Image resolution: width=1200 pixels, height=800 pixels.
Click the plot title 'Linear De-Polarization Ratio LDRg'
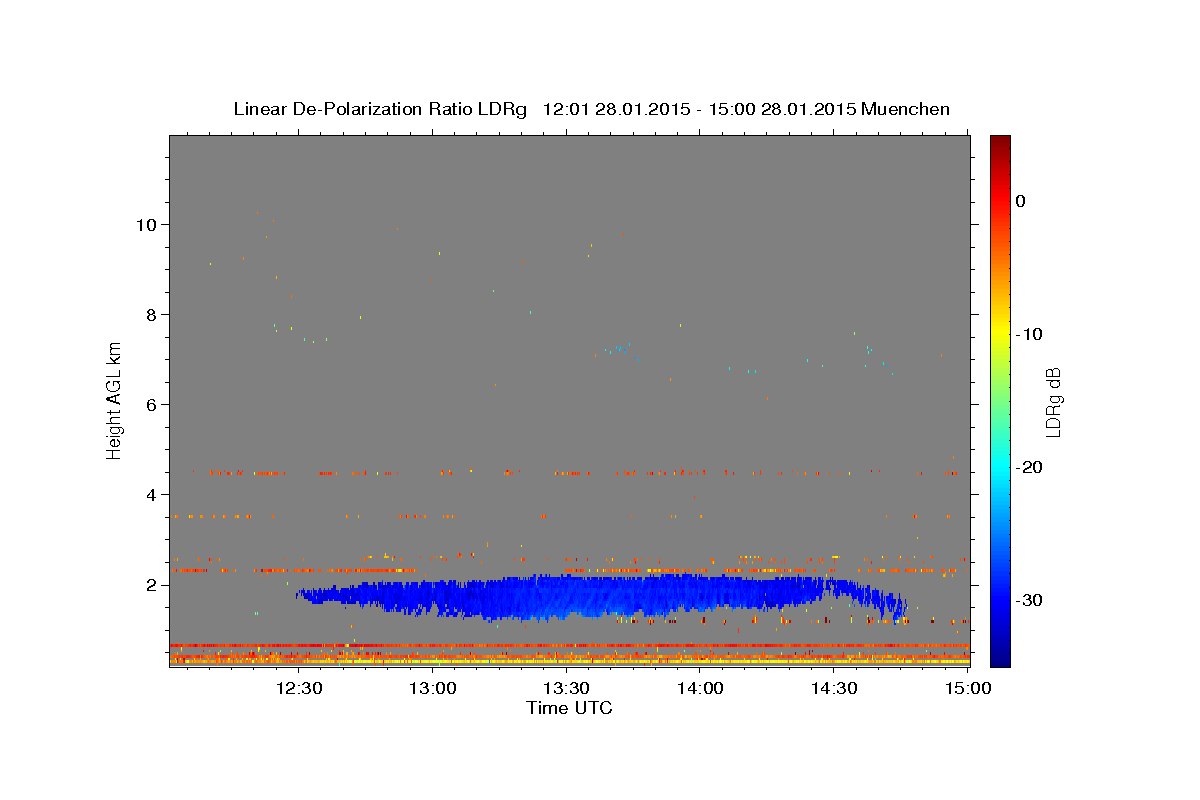tap(380, 109)
